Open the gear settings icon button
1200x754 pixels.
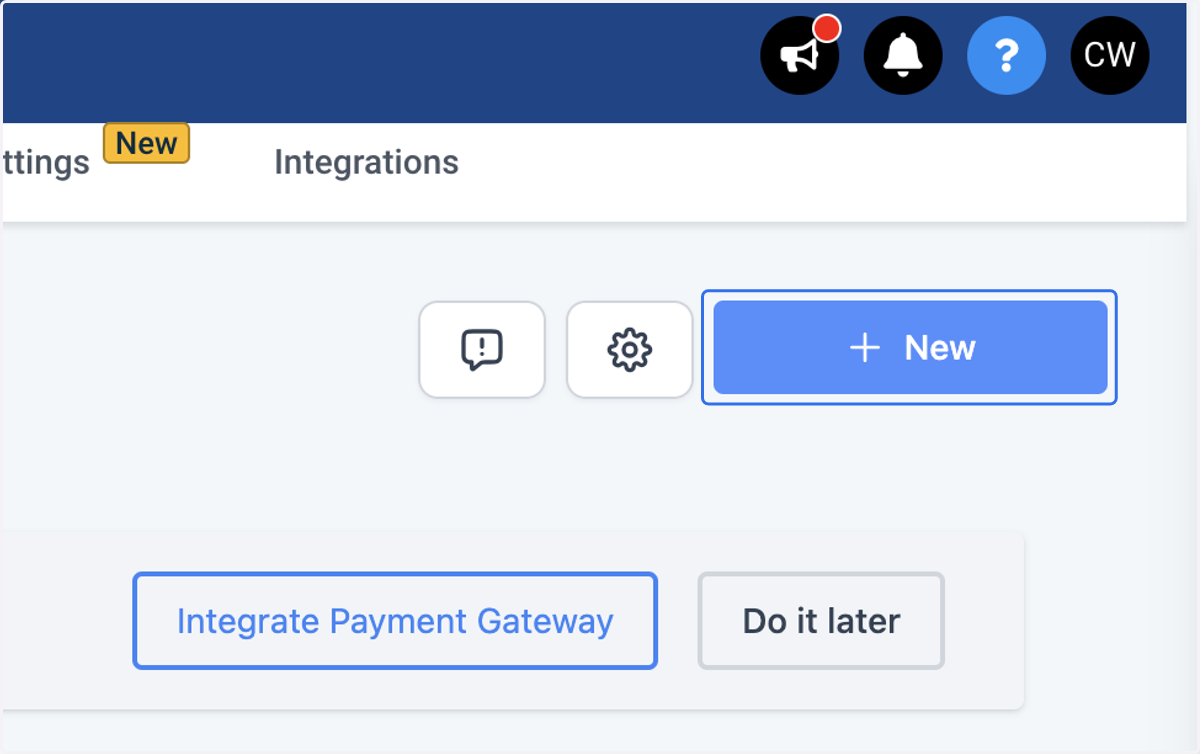[x=630, y=350]
